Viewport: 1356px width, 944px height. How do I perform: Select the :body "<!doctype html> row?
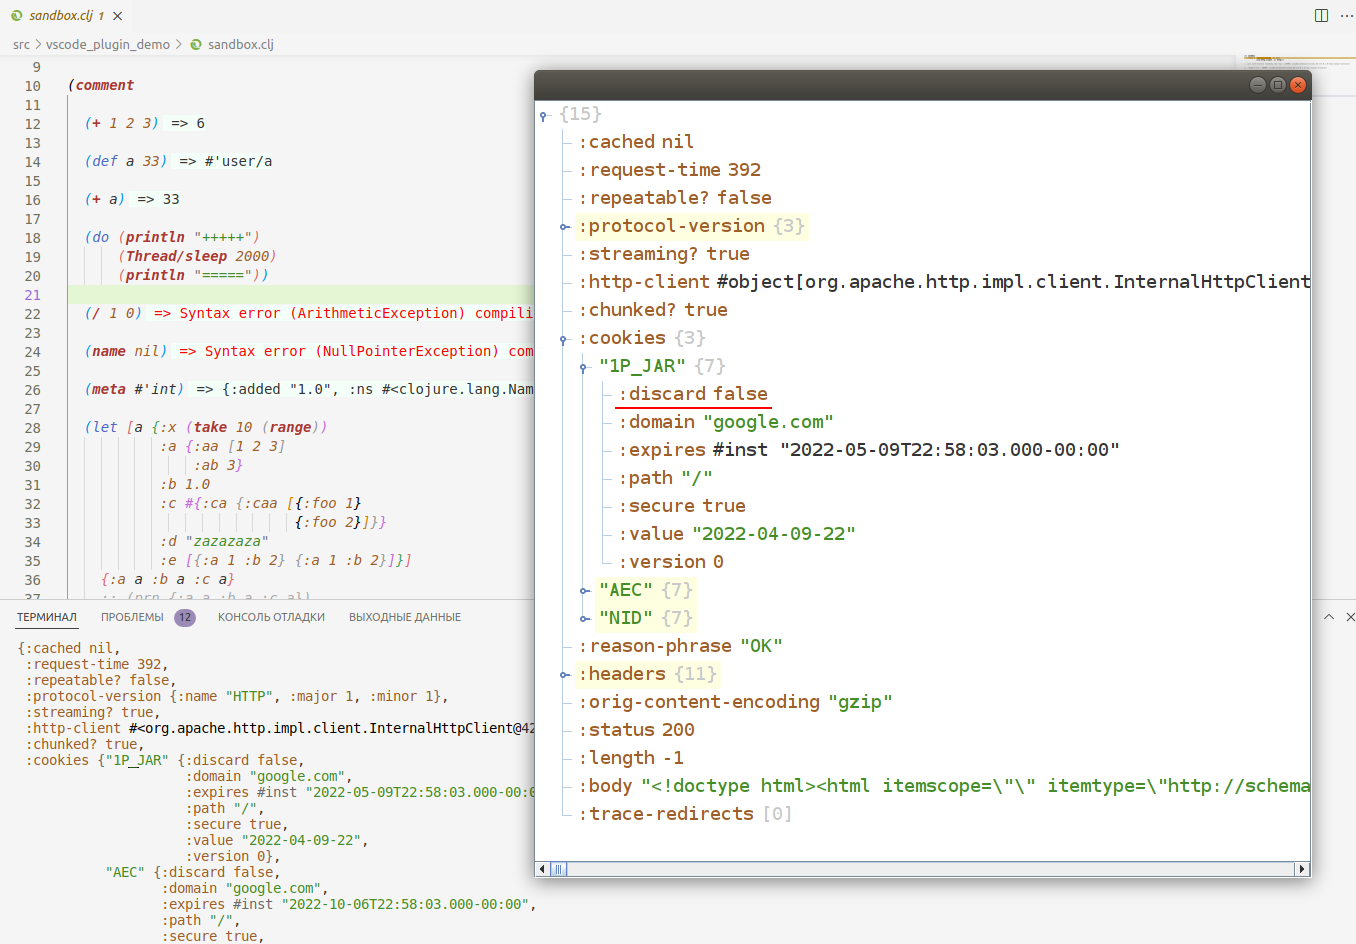[944, 786]
